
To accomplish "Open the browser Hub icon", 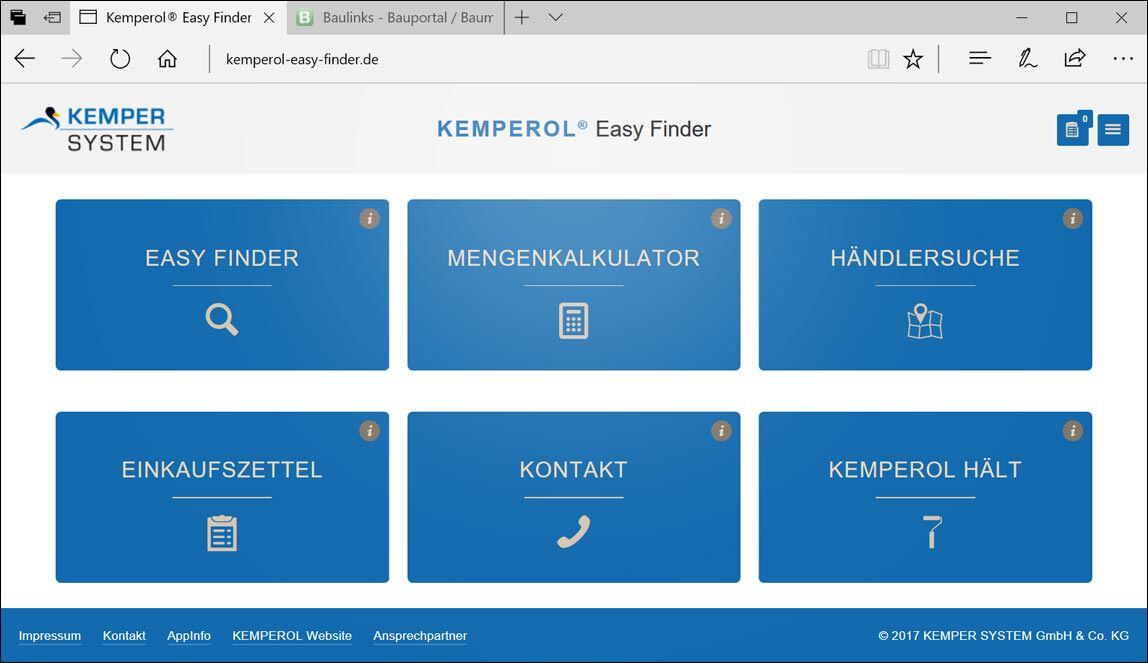I will pyautogui.click(x=980, y=58).
